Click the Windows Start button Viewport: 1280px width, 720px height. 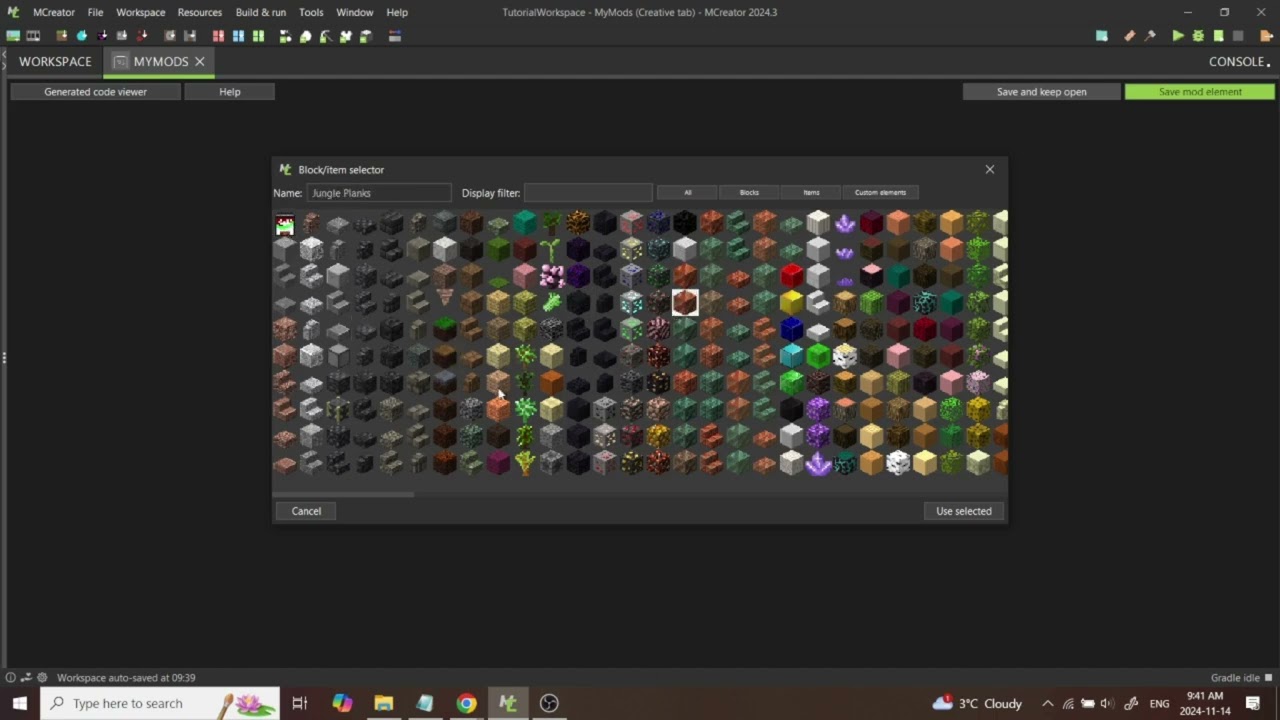[x=20, y=703]
